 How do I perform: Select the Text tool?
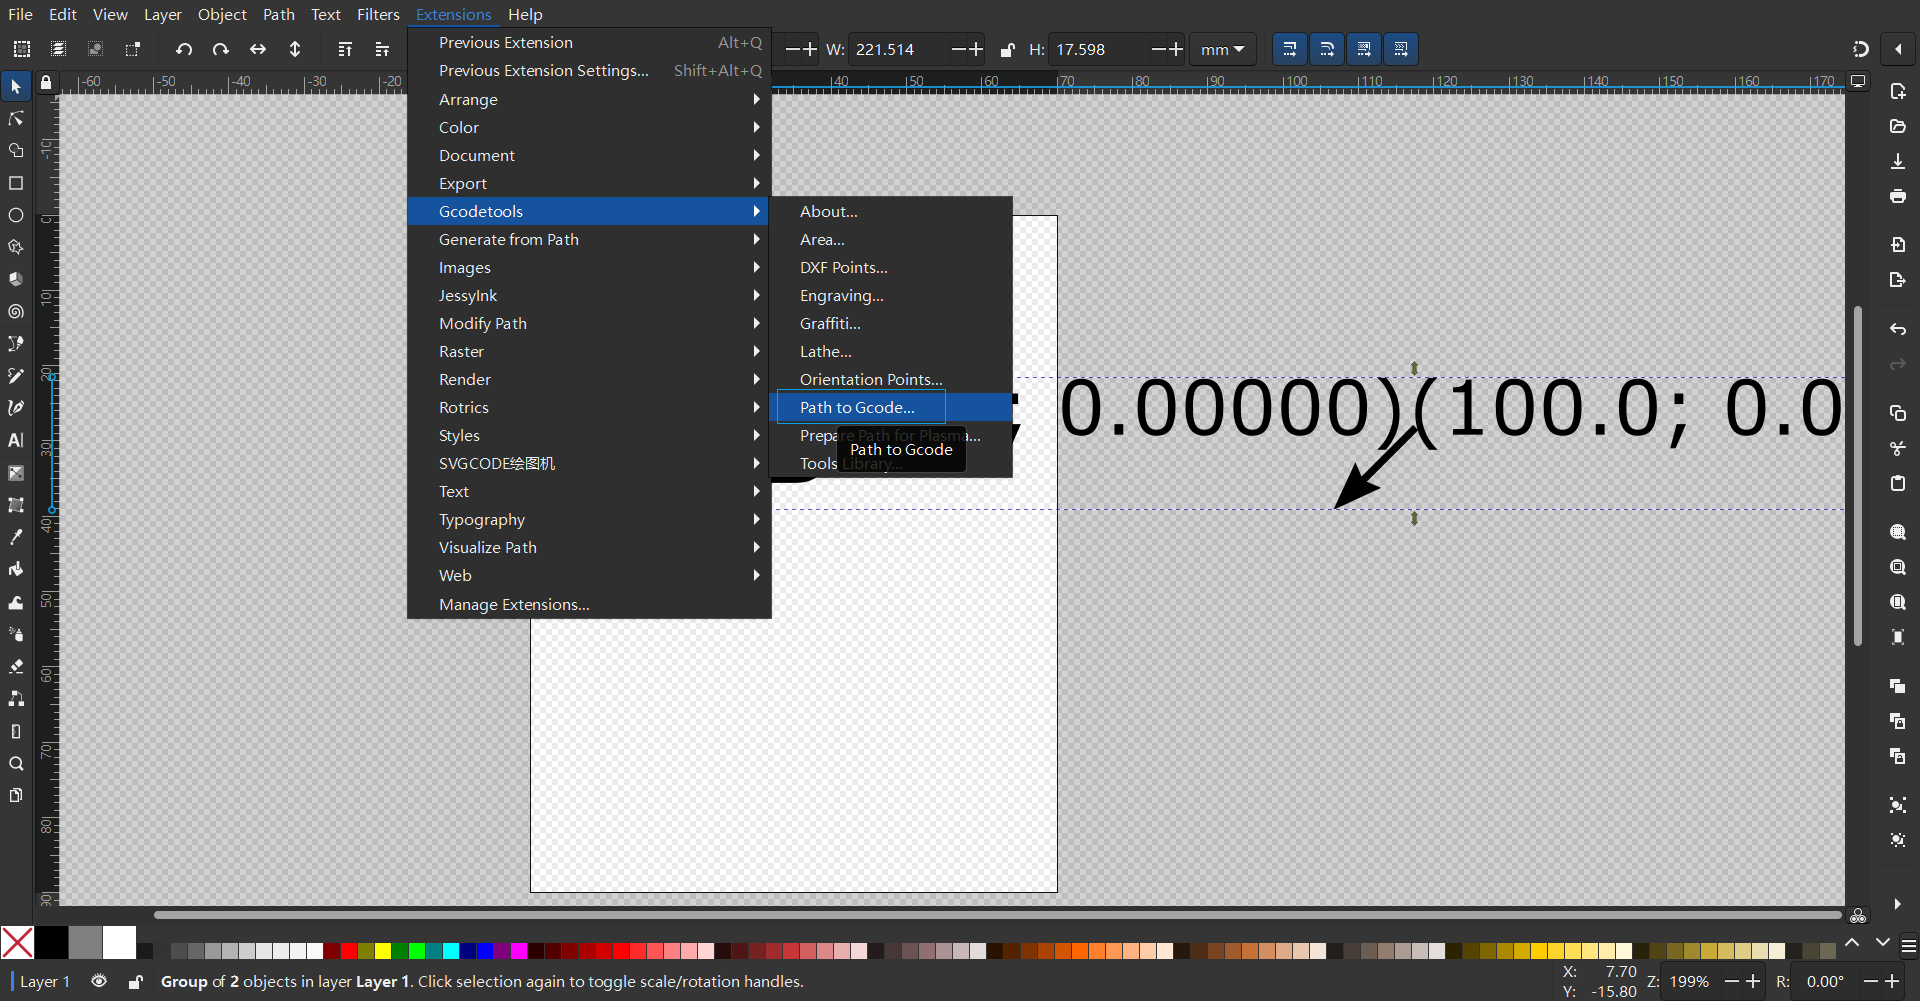click(x=16, y=440)
